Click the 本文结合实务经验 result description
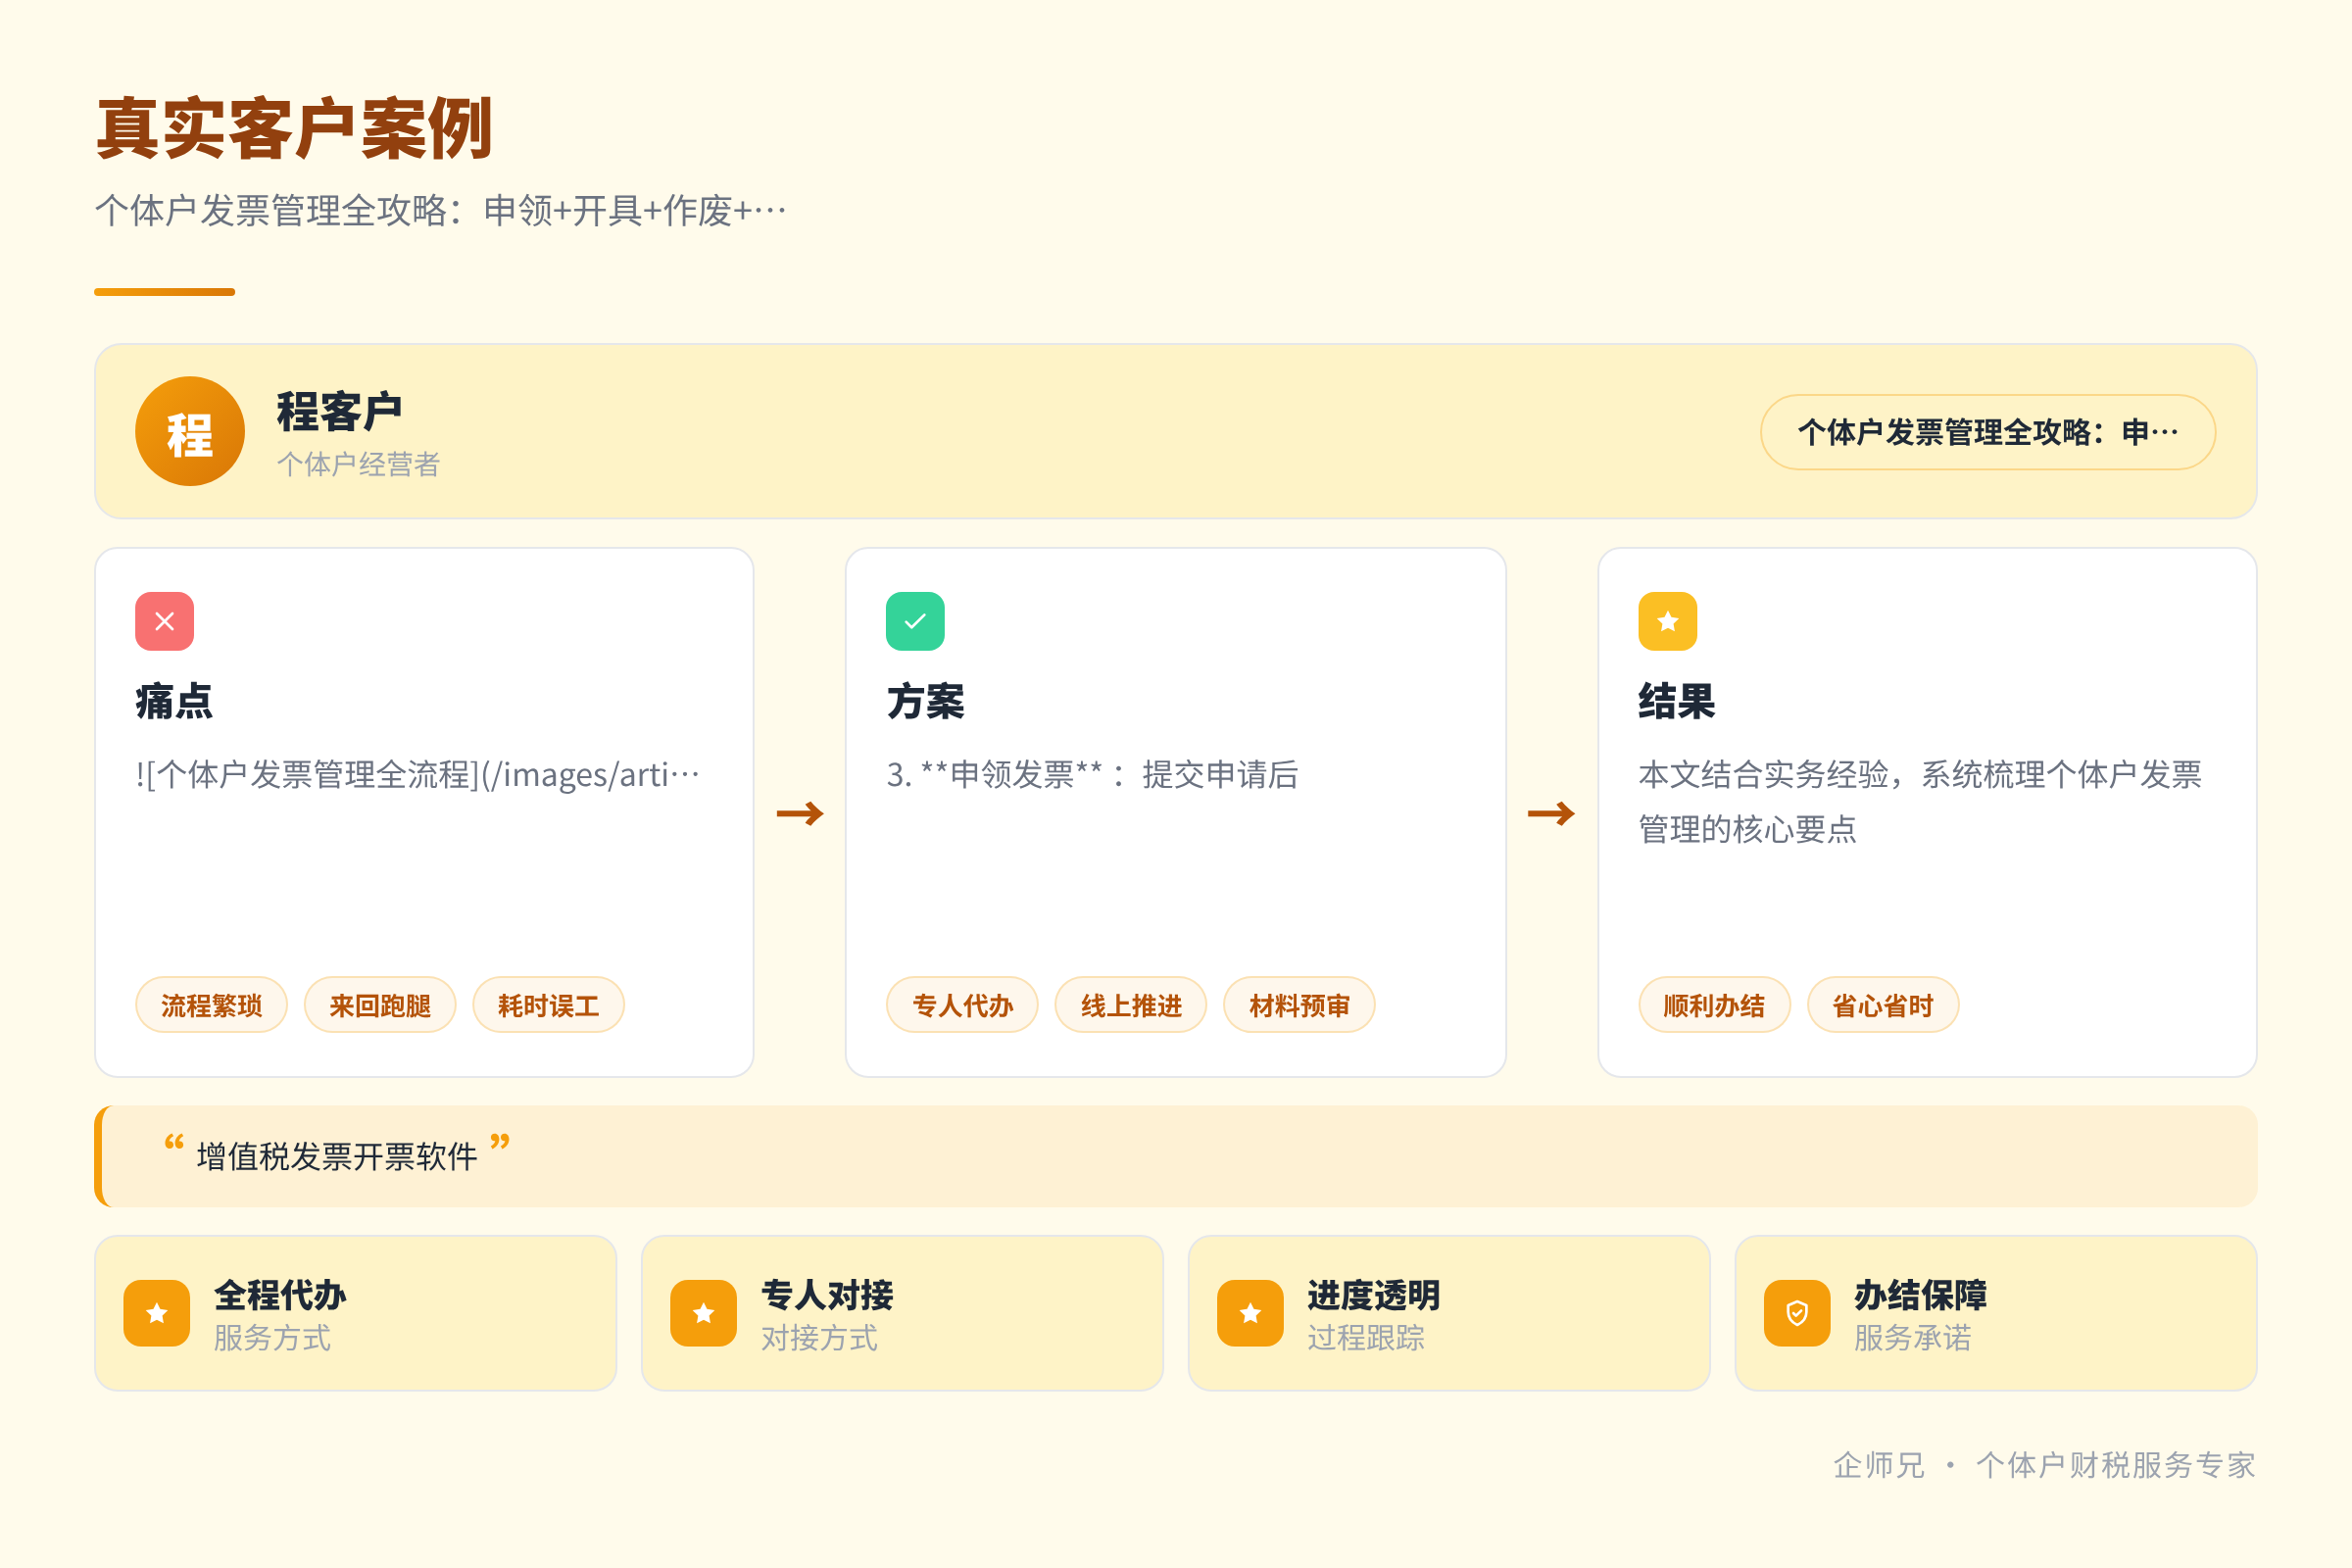2352x1568 pixels. [x=1920, y=801]
